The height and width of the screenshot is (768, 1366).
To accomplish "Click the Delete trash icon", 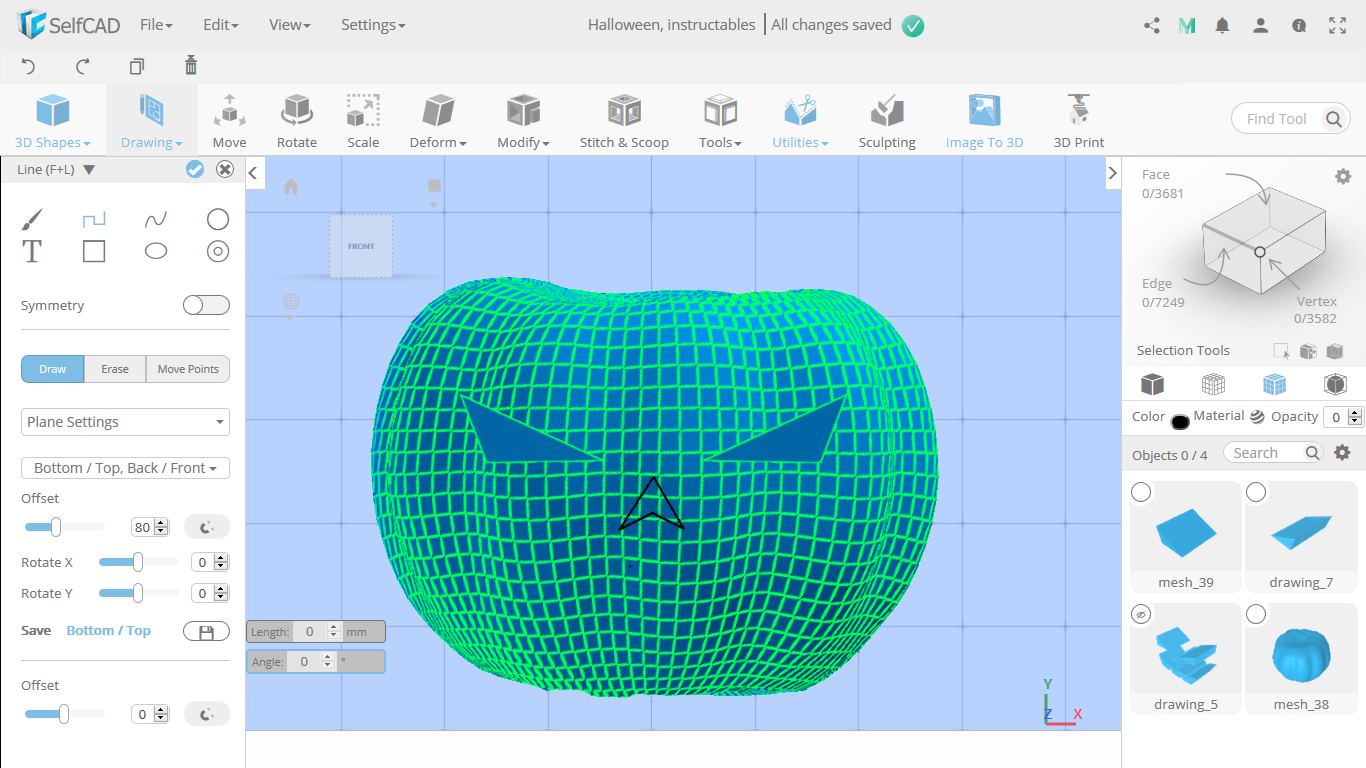I will point(191,66).
